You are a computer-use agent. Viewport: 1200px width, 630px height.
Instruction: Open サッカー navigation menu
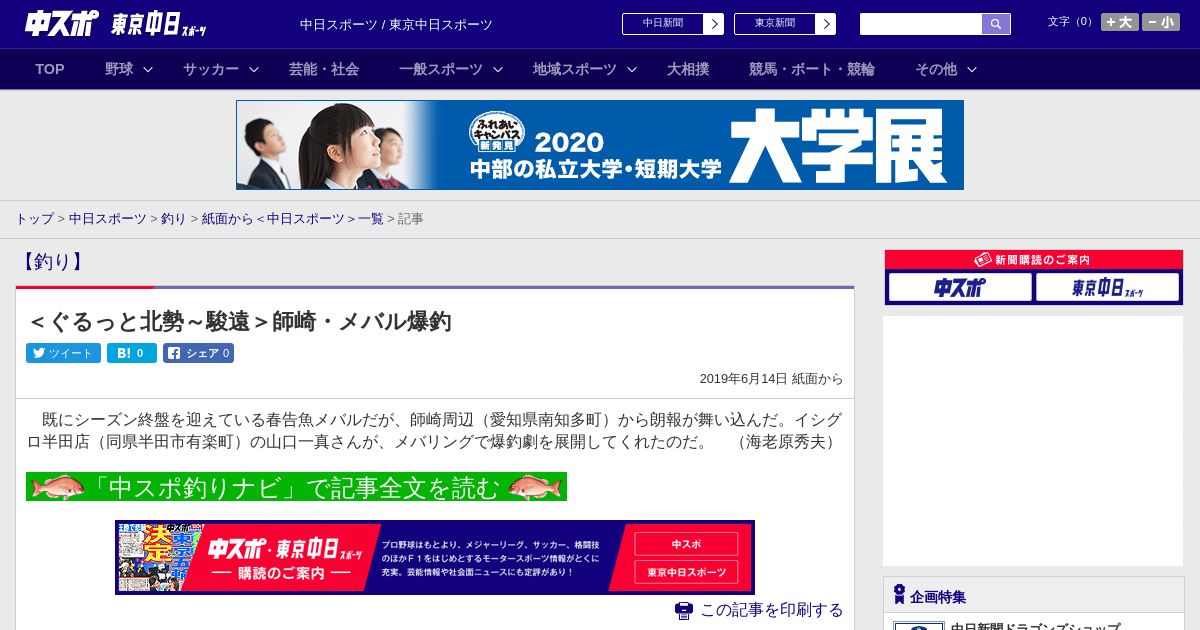point(211,69)
